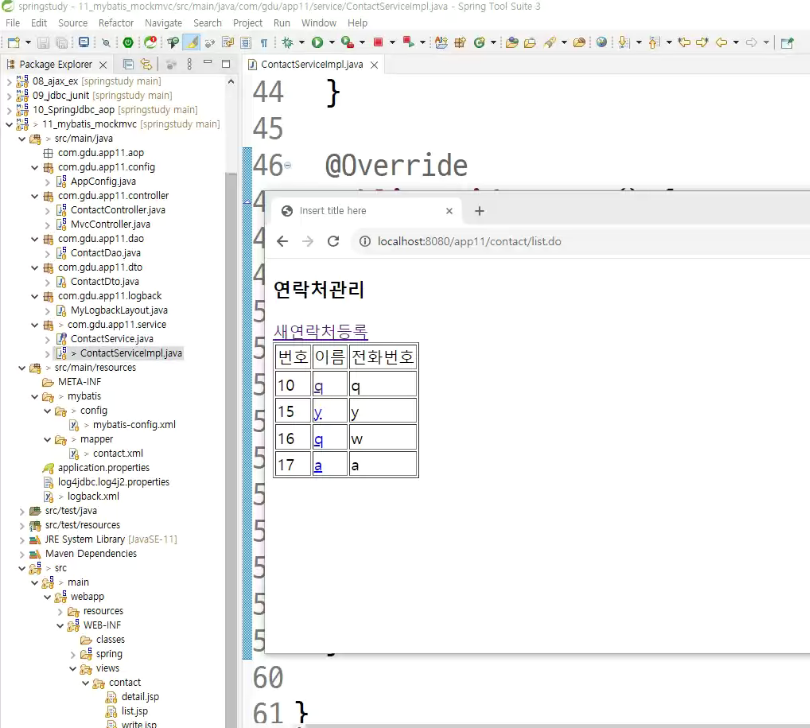Open the New wizard dropdown arrow
810x728 pixels.
(x=28, y=42)
